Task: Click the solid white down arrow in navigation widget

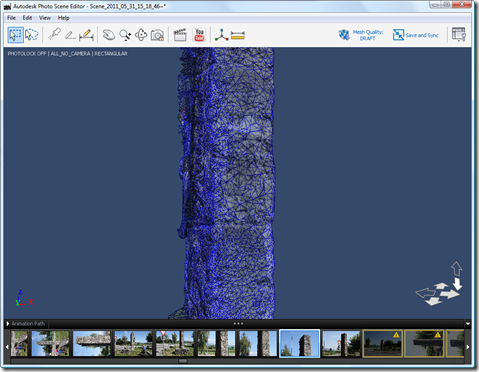Action: [x=458, y=284]
